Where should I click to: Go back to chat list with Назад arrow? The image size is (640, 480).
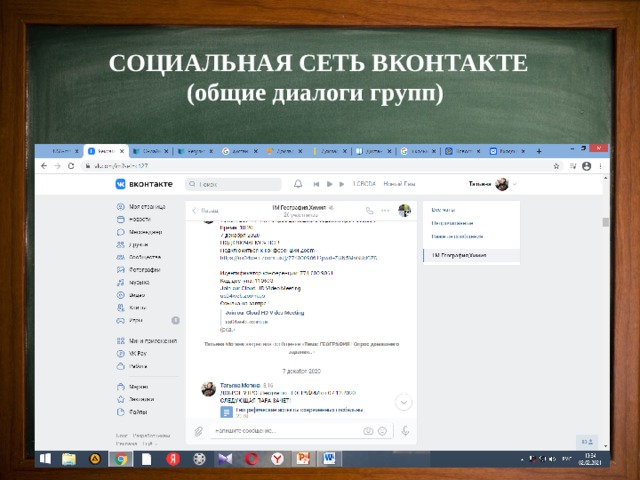[x=205, y=211]
